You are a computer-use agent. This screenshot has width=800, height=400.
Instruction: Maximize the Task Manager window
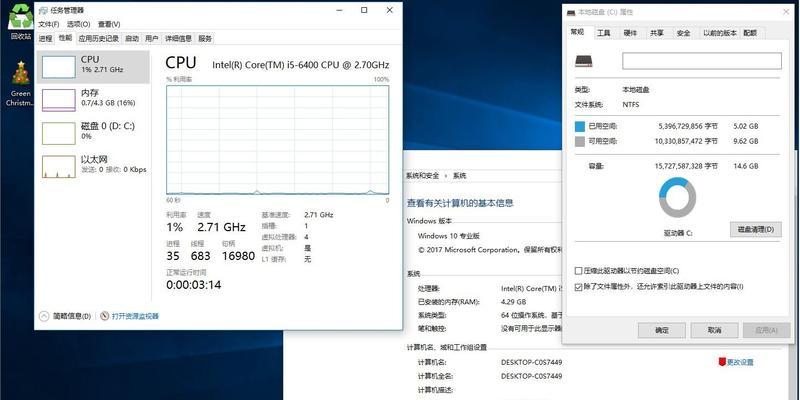click(364, 10)
